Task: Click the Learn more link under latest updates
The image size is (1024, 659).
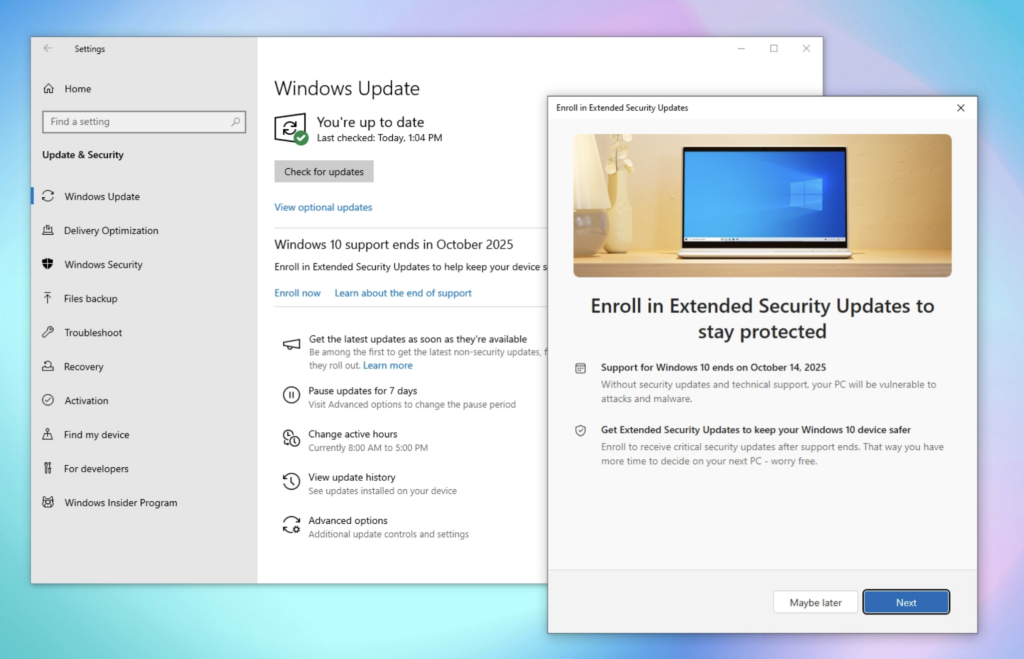Action: 388,366
